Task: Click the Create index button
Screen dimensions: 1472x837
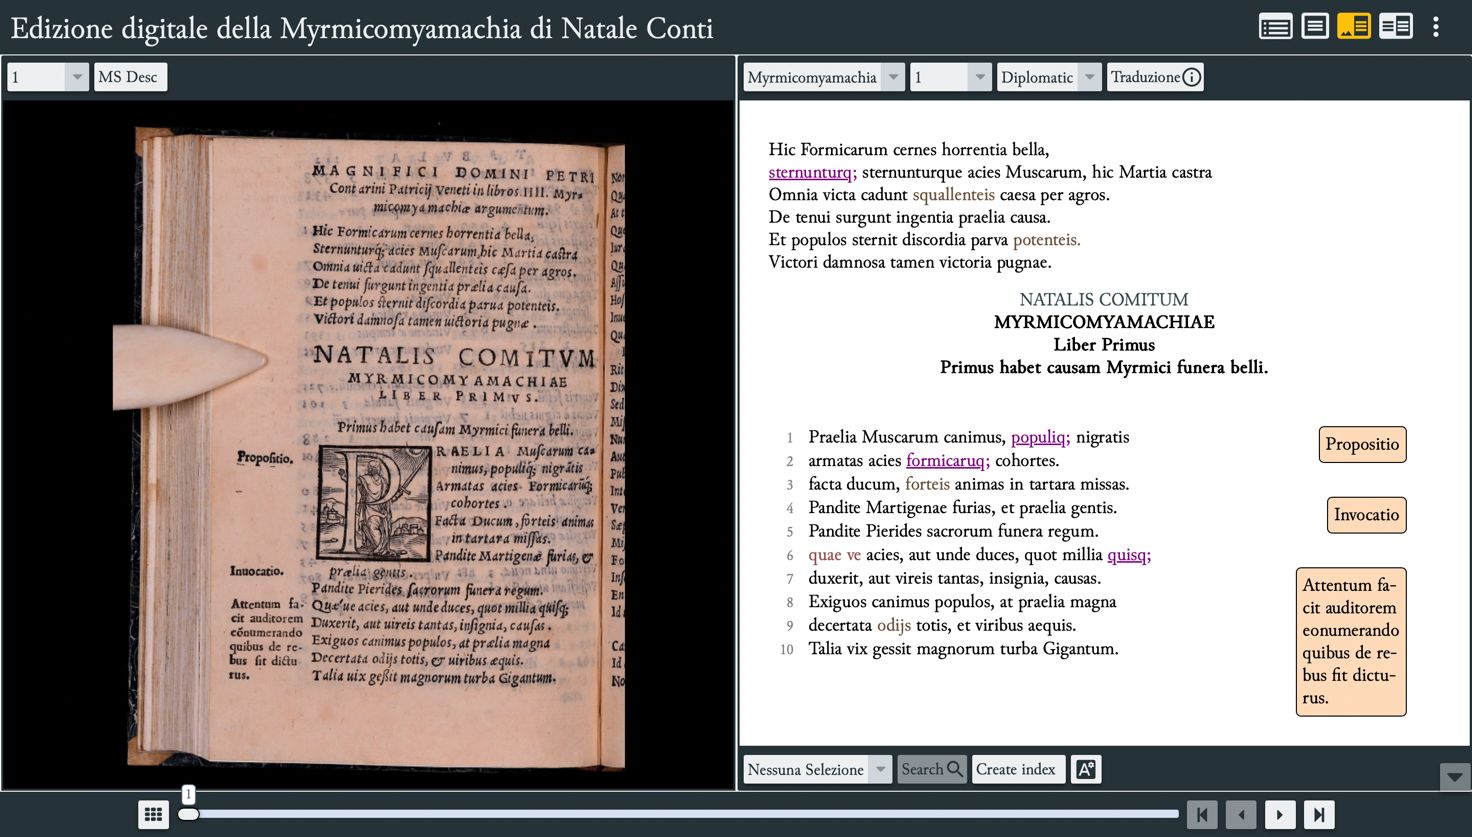Action: point(1016,769)
